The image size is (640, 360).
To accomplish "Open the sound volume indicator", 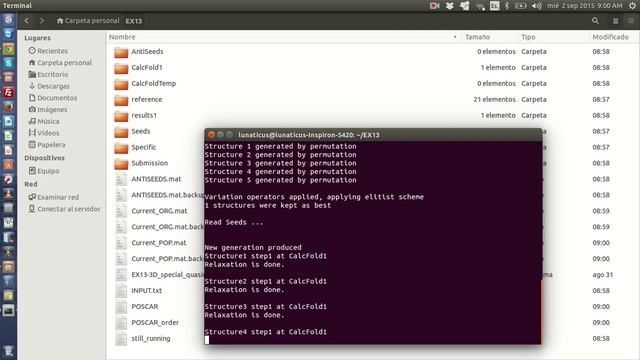I will pos(536,6).
